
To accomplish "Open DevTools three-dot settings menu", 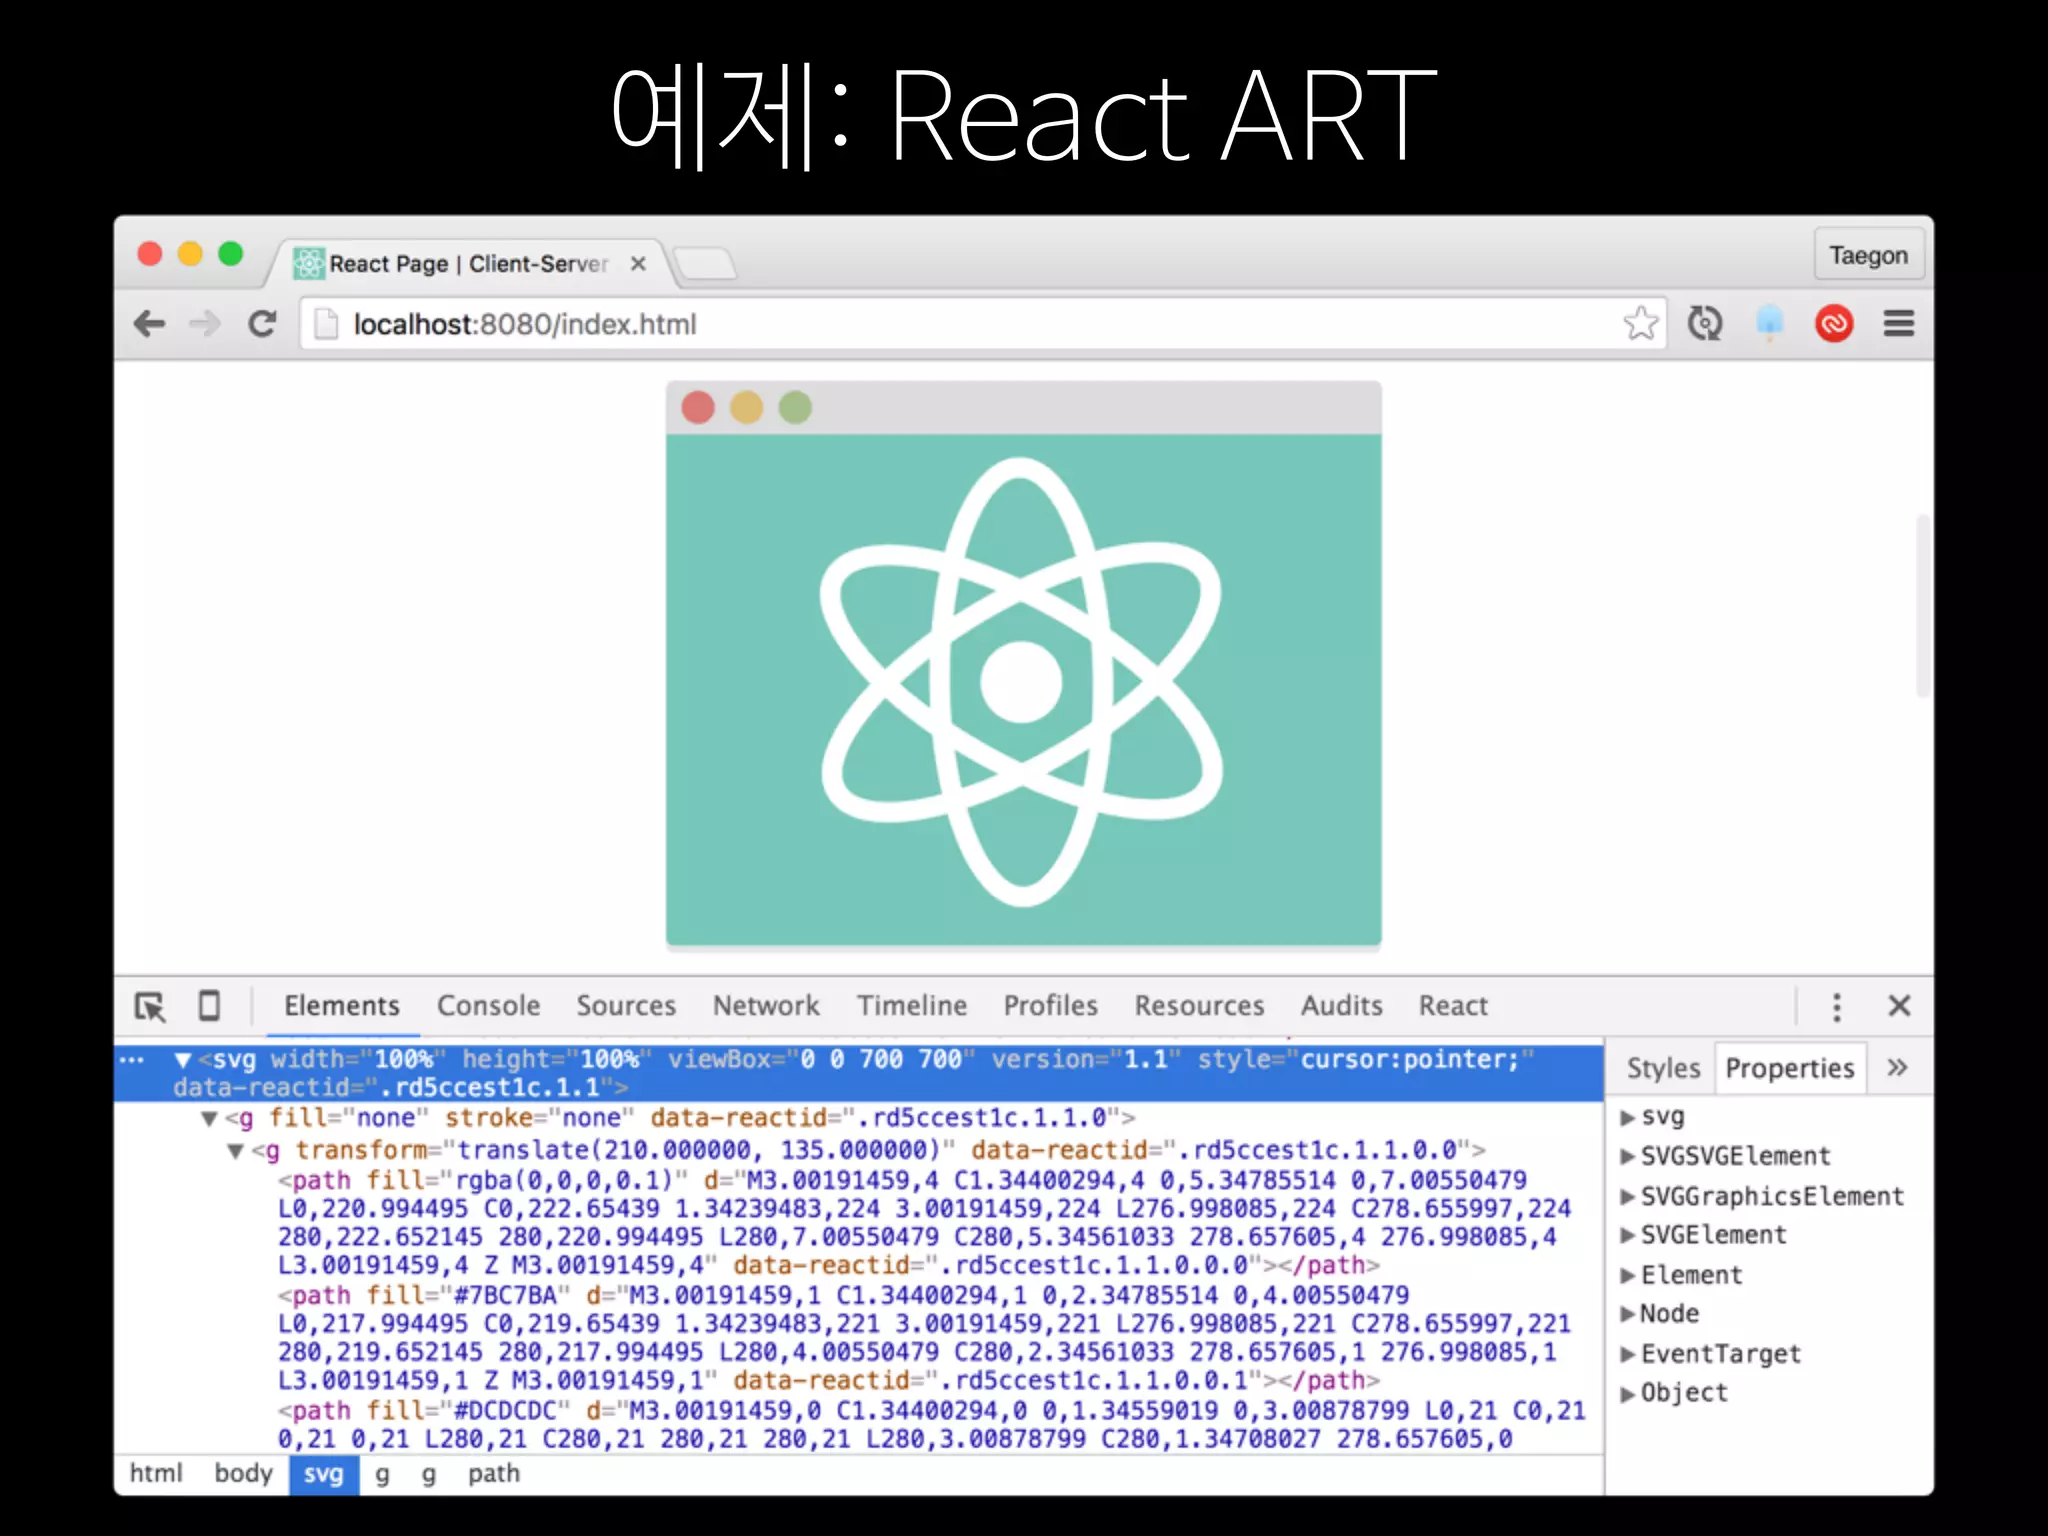I will (x=1837, y=1006).
